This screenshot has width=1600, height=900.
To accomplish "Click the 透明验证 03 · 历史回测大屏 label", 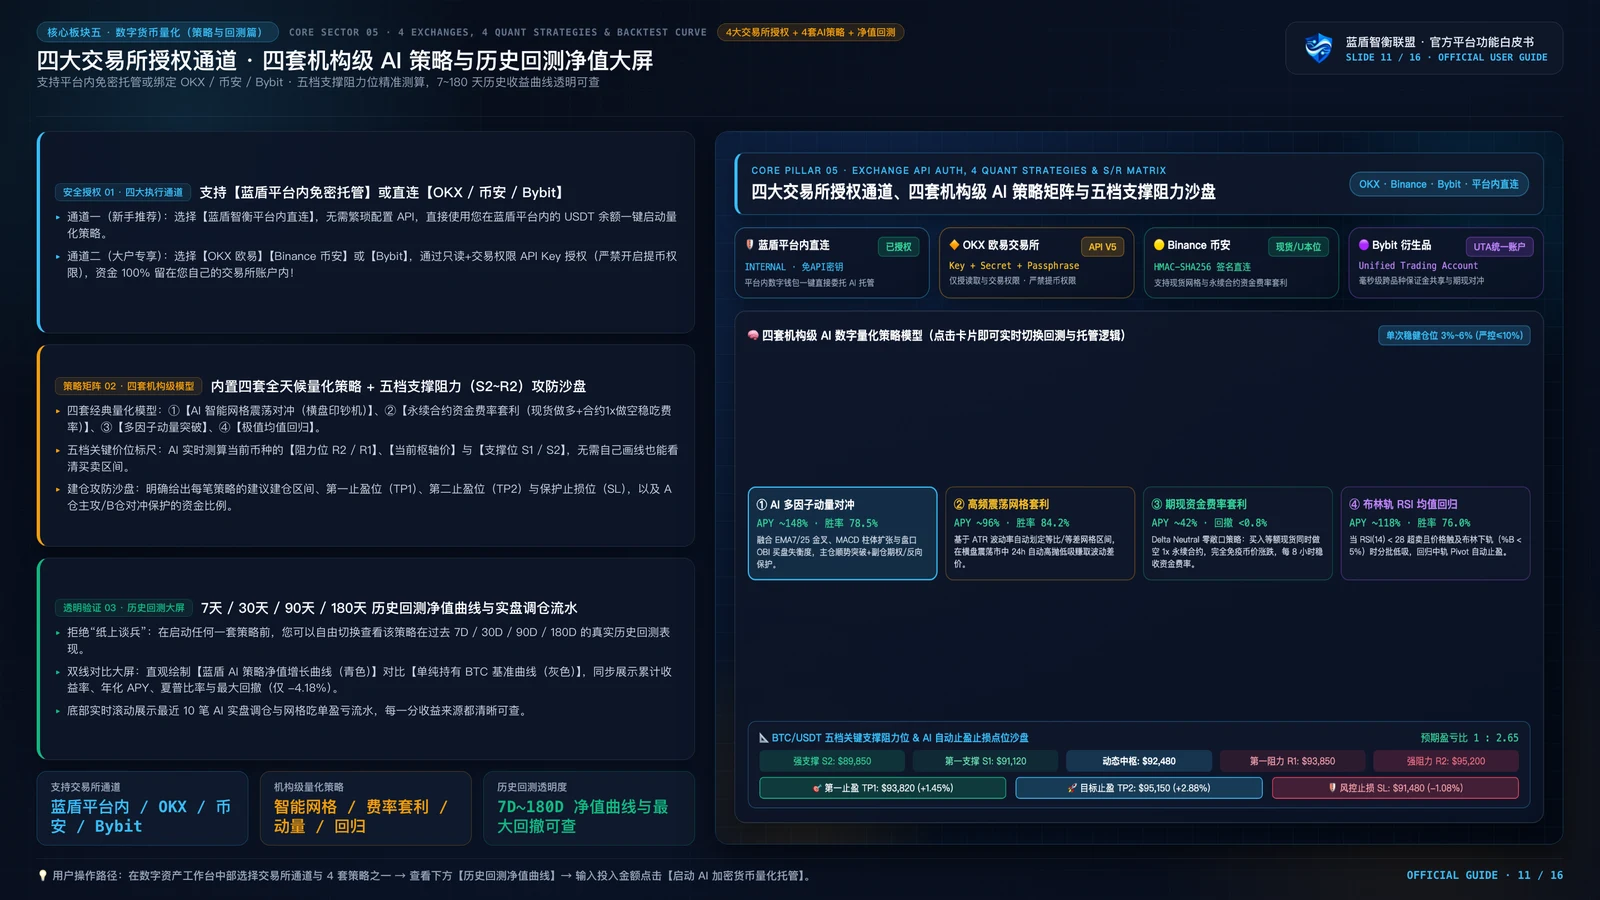I will click(x=124, y=607).
